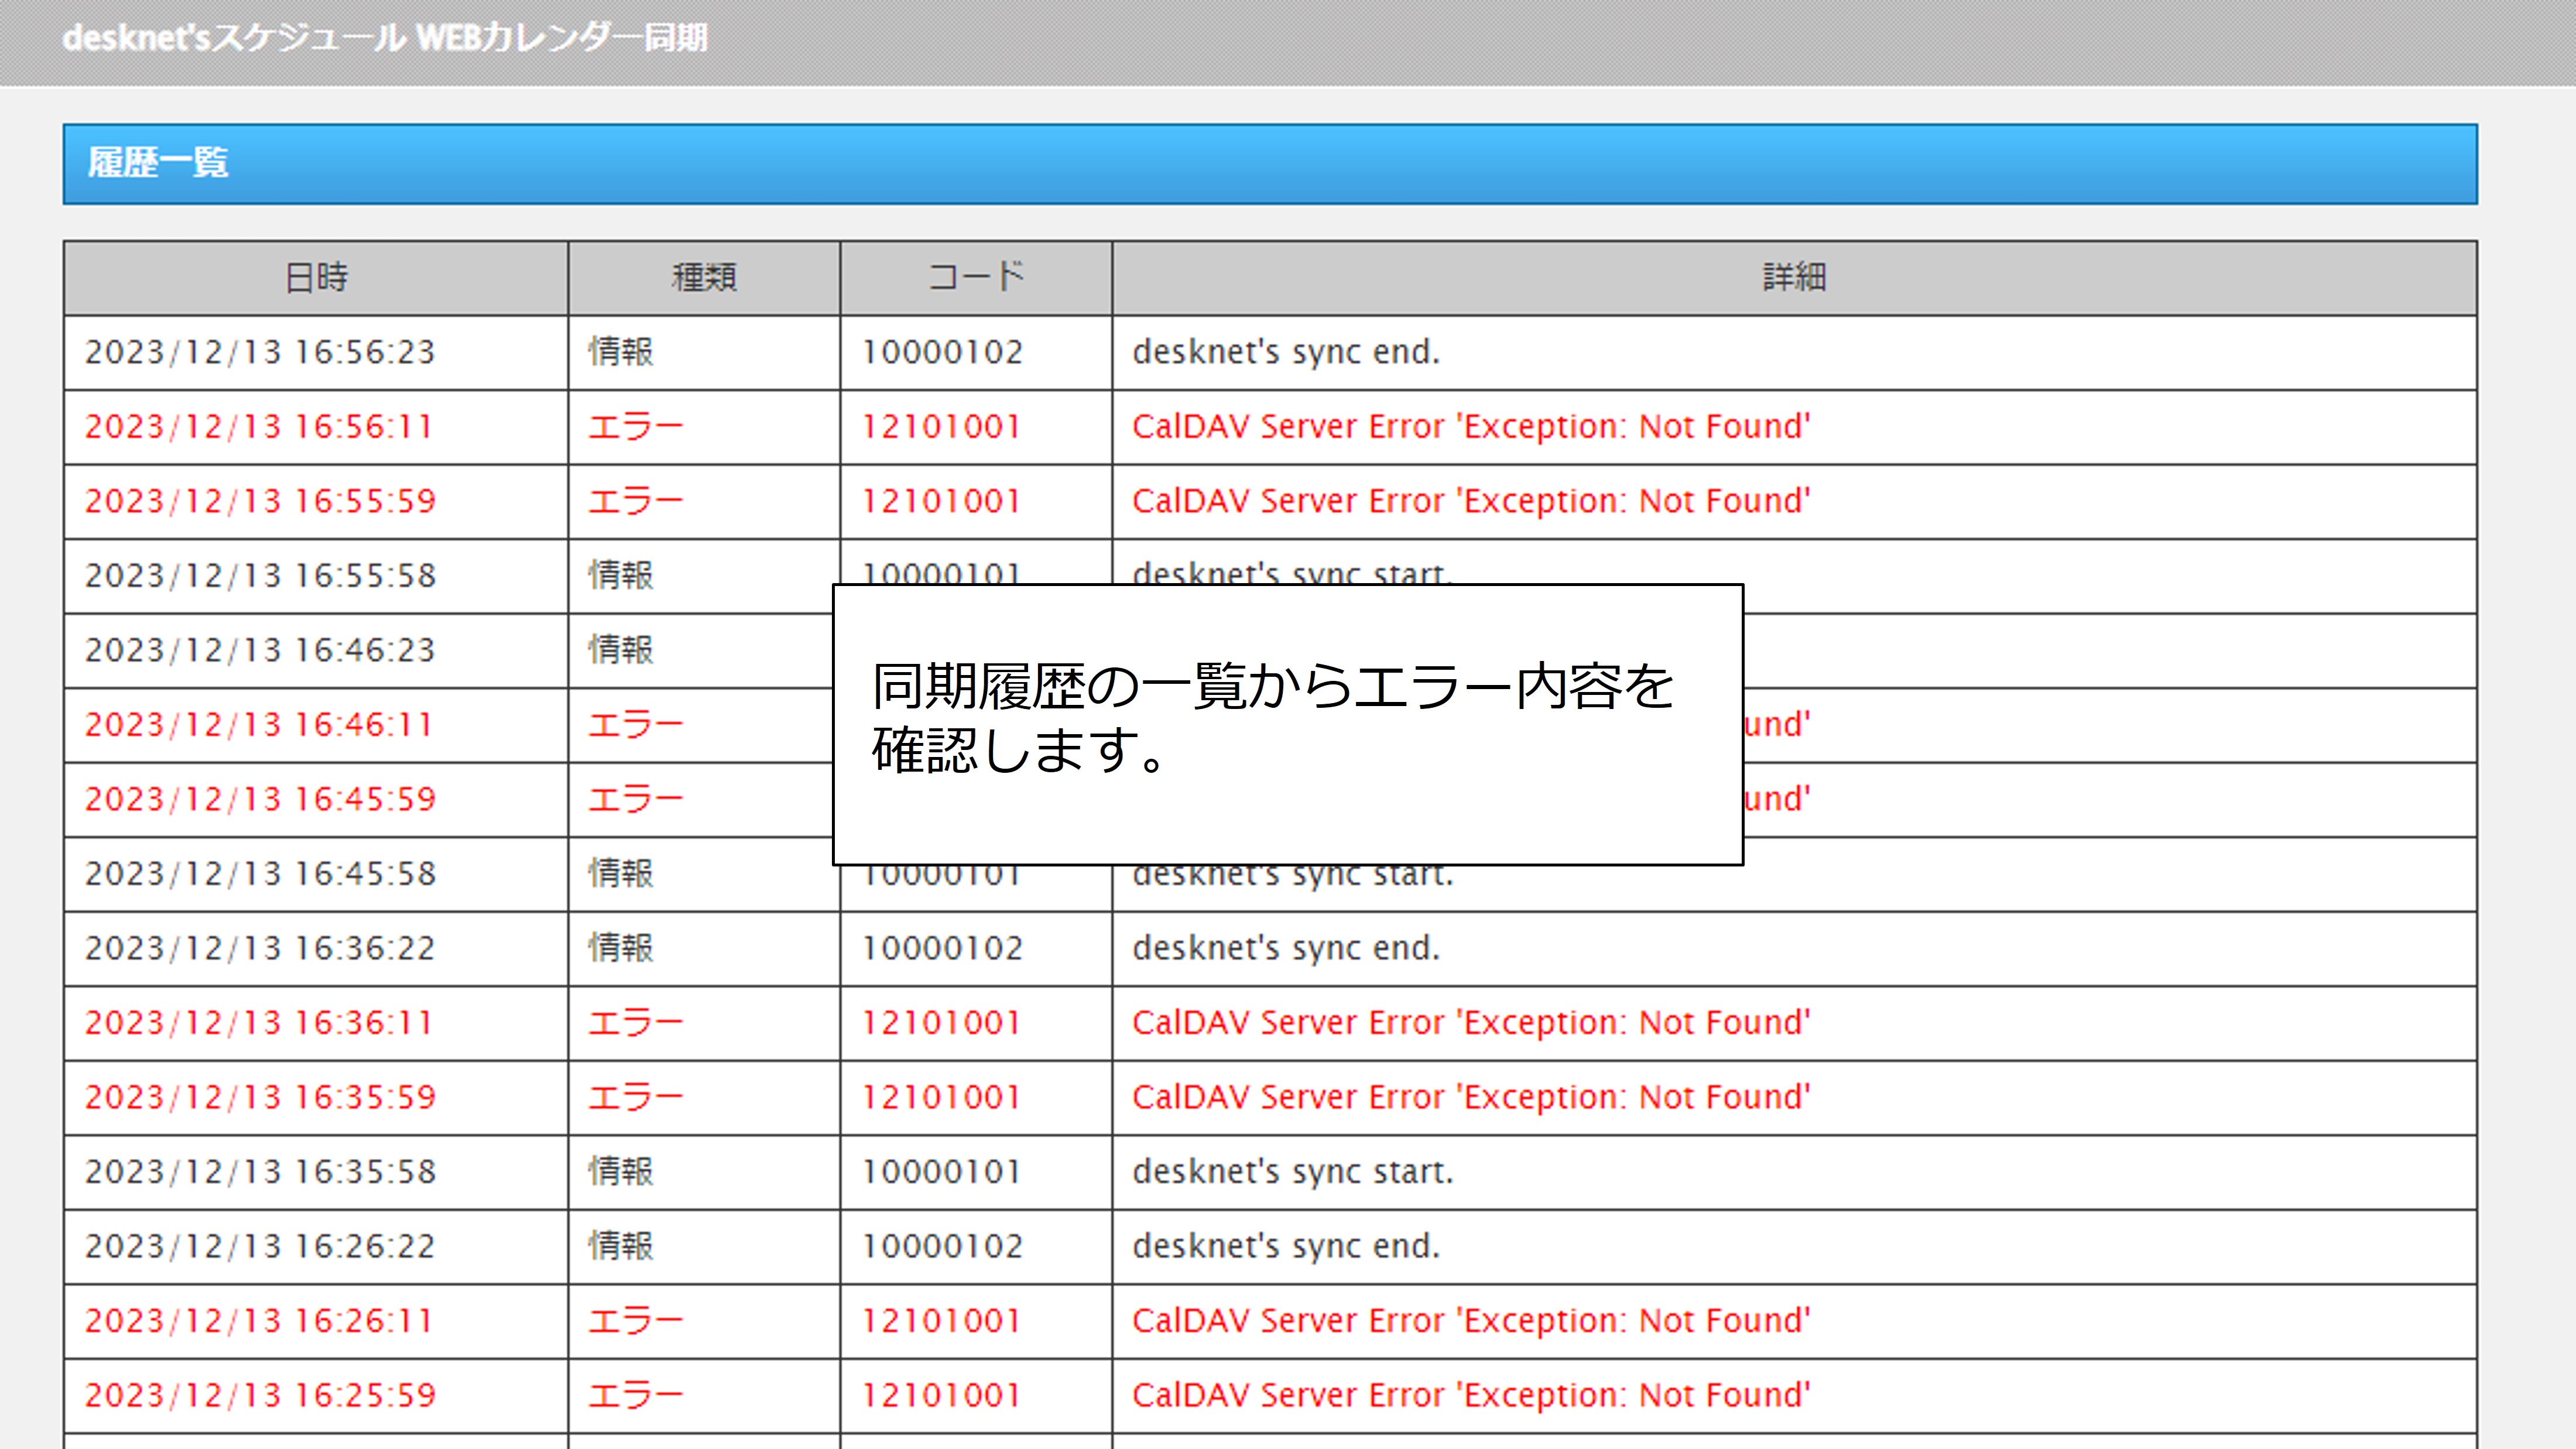Click the 日時 column header
Viewport: 2576px width, 1449px height.
point(316,277)
